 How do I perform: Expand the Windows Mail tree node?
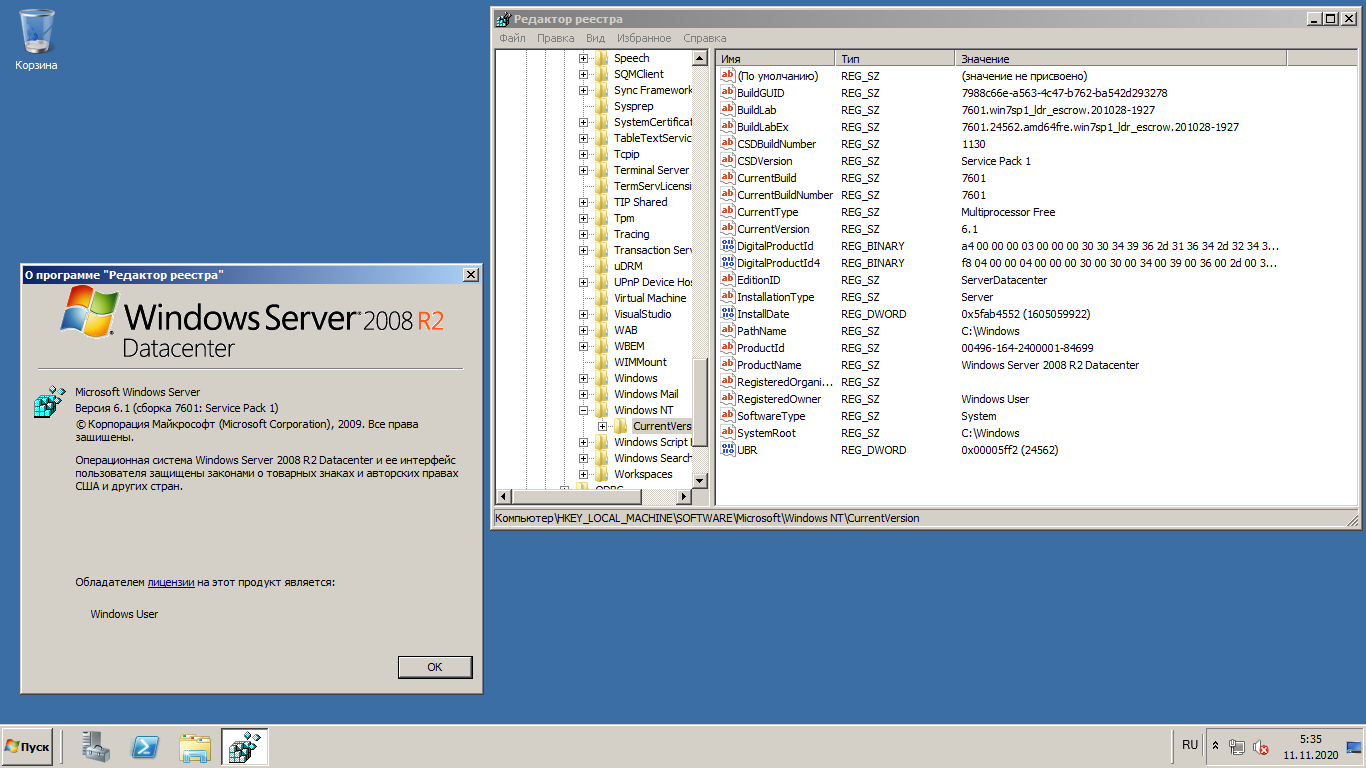583,394
